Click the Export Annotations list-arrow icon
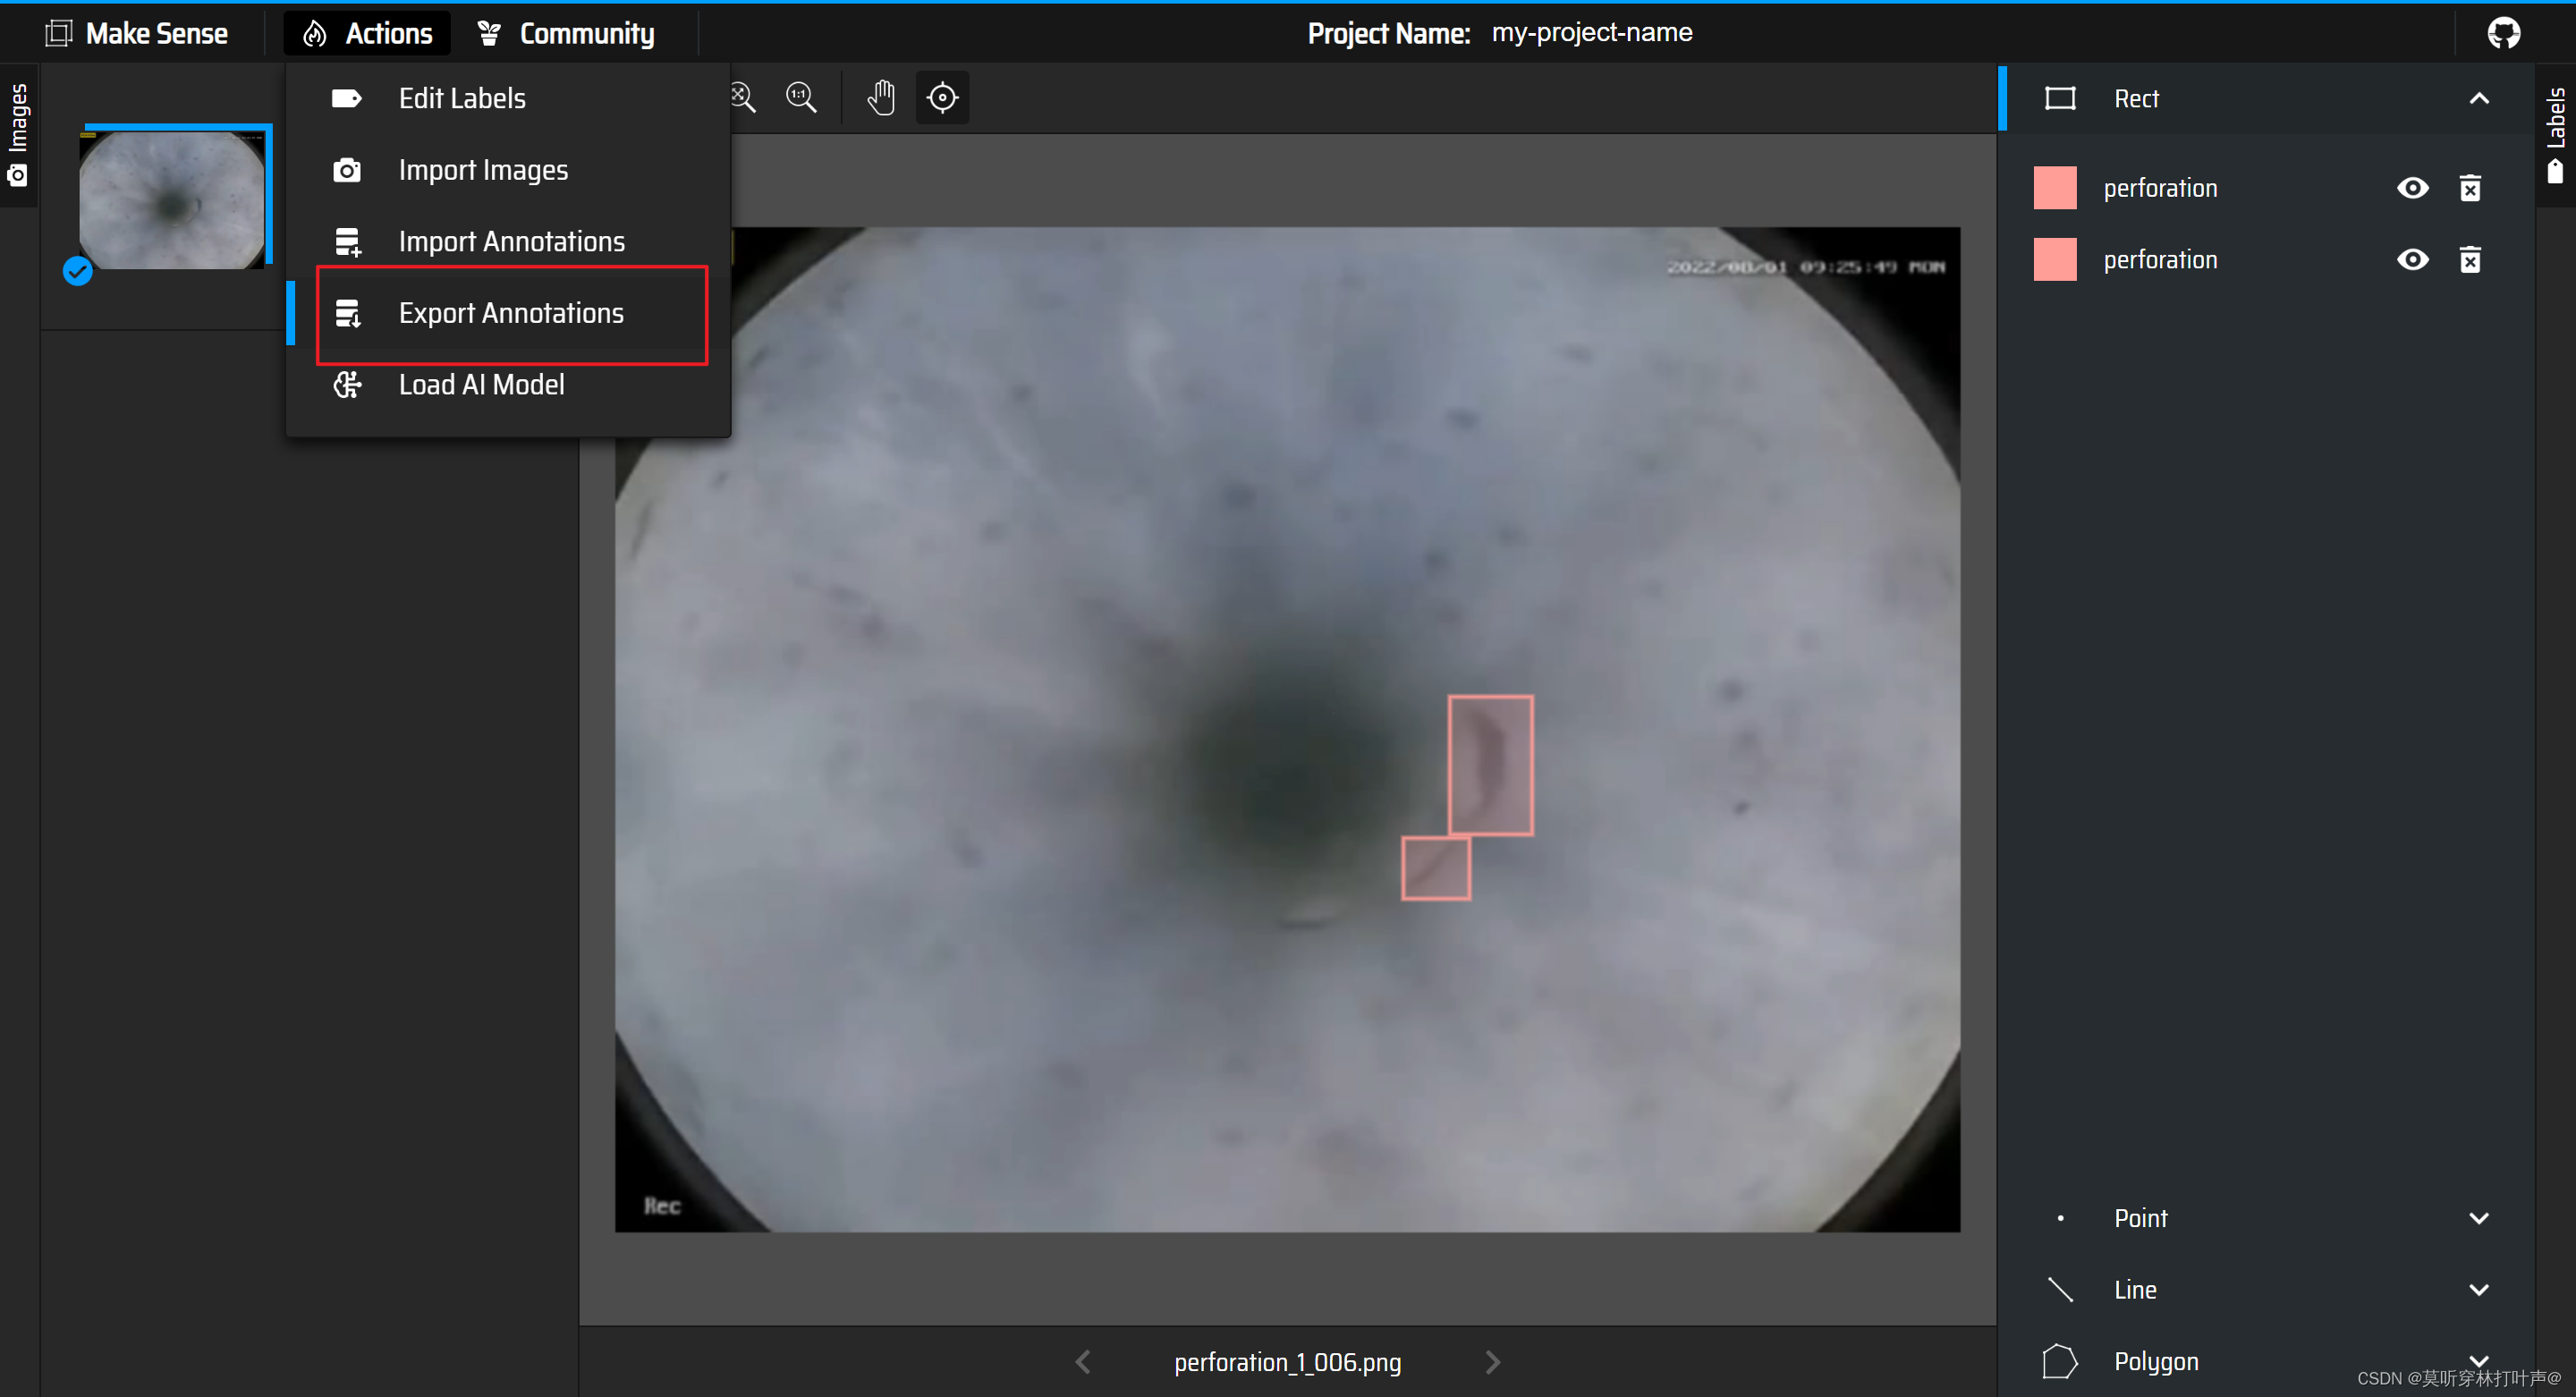 pyautogui.click(x=347, y=314)
